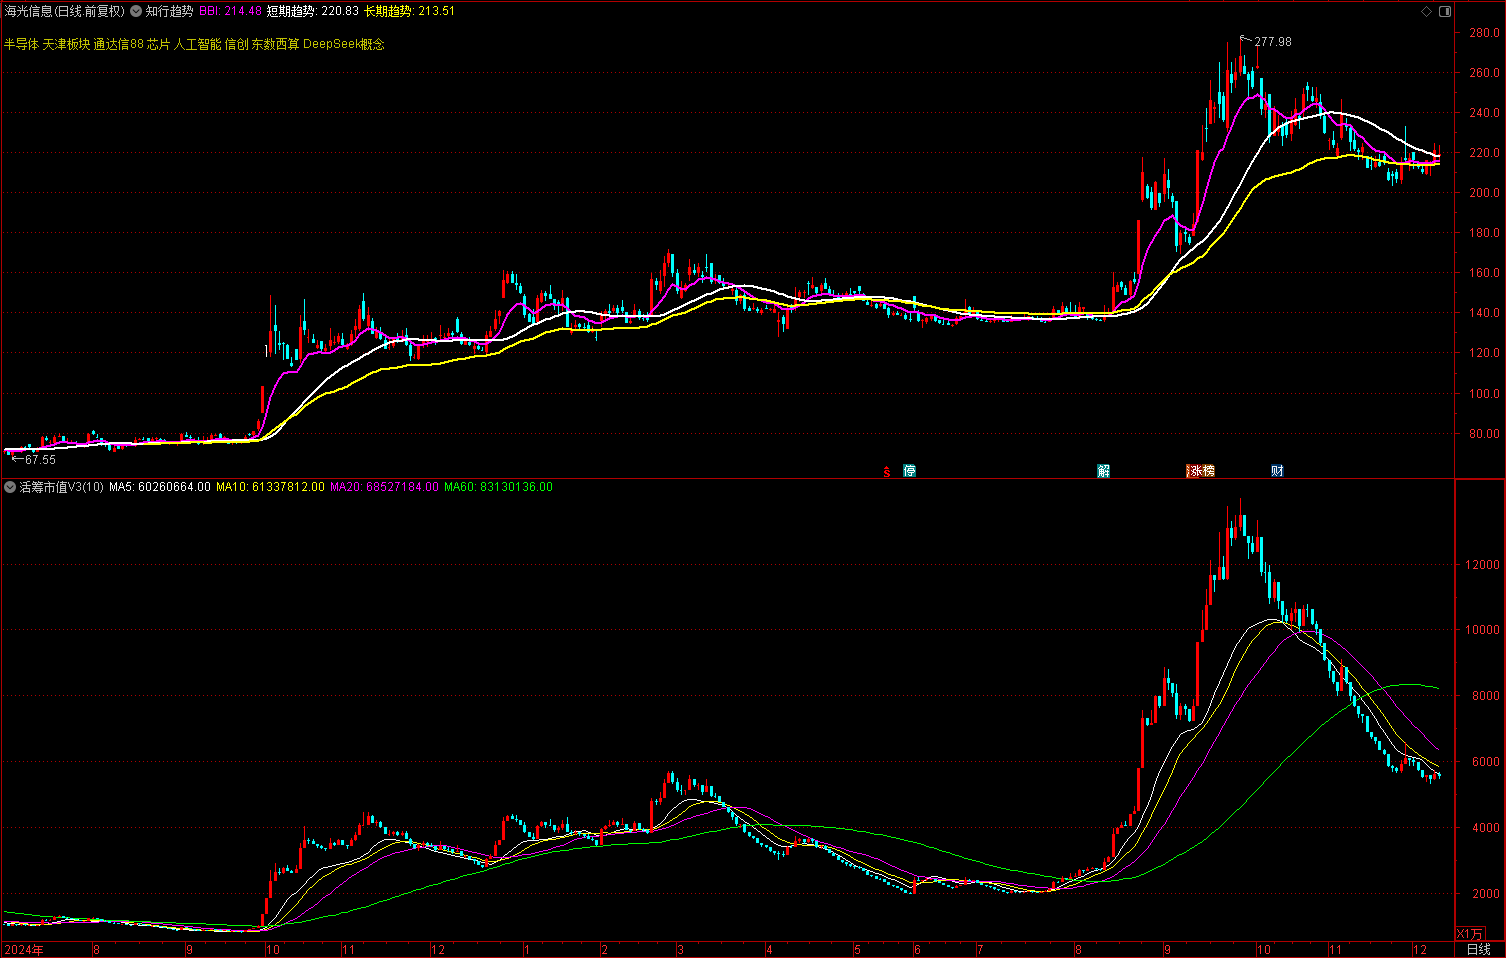Open the 涨榜 event marker
The height and width of the screenshot is (958, 1506).
coord(1200,471)
